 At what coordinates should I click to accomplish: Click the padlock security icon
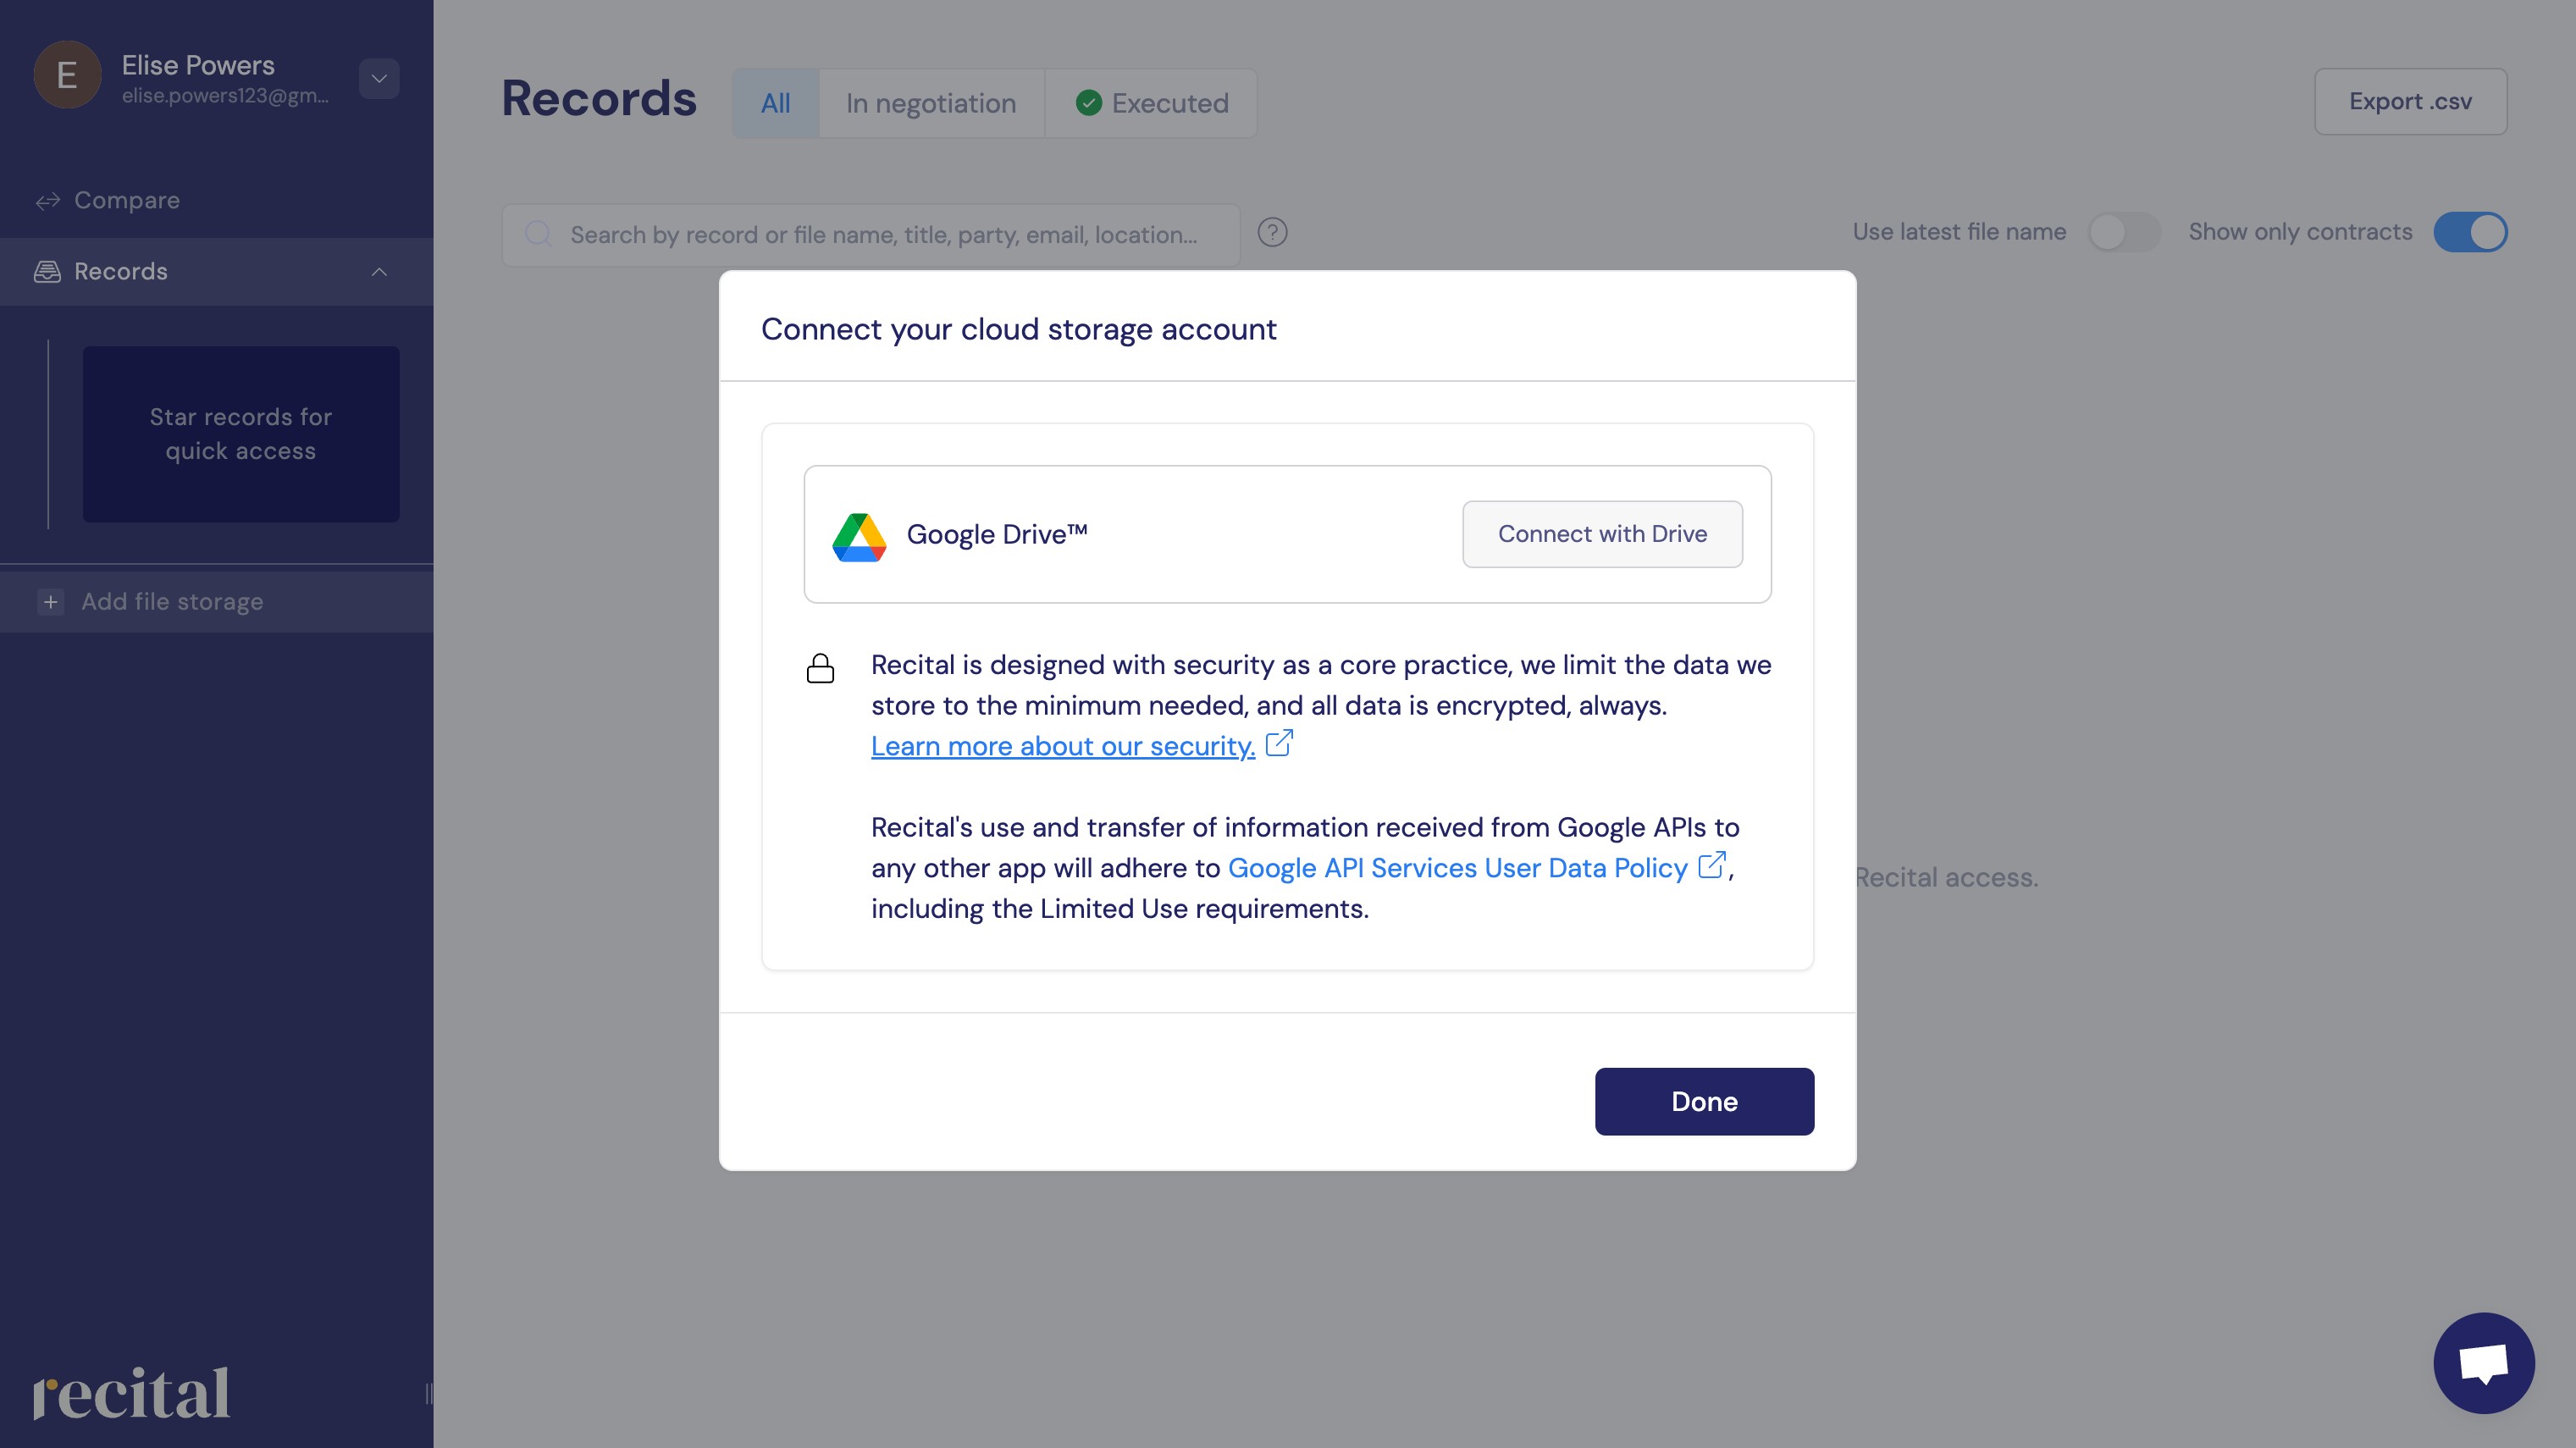tap(820, 668)
